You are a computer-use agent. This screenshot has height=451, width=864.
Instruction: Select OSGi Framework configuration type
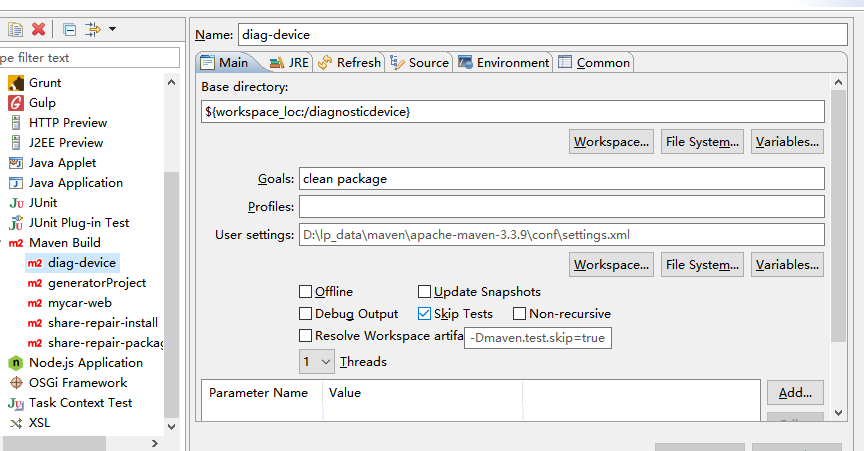click(78, 383)
